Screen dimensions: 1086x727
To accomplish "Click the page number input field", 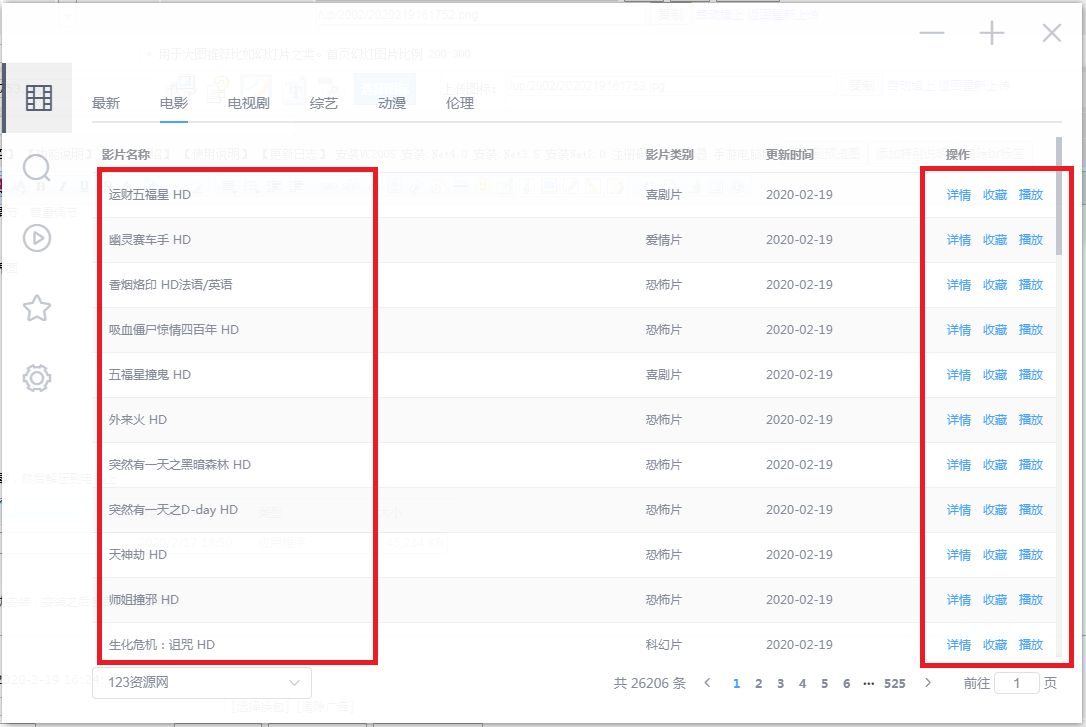I will 1017,683.
